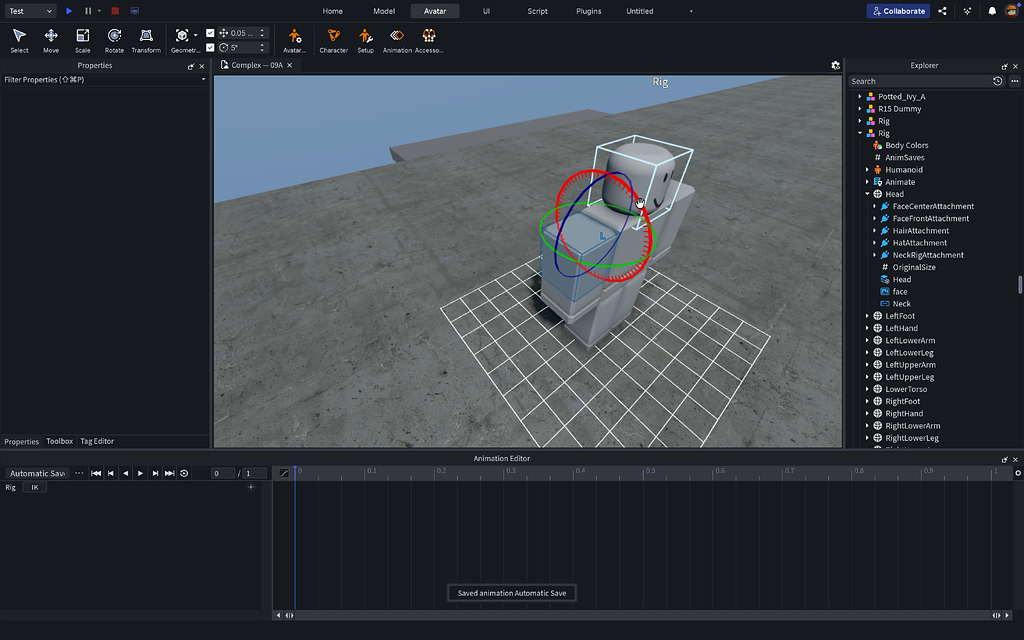Expand the LowerTorso node

tap(867, 389)
